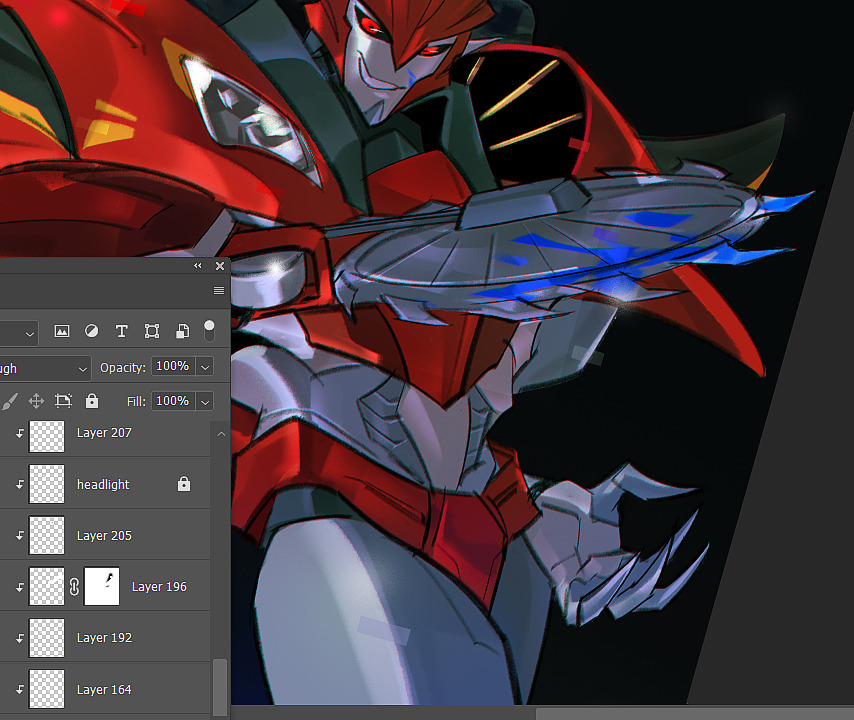Click the lock position move icon
Viewport: 854px width, 720px height.
36,401
